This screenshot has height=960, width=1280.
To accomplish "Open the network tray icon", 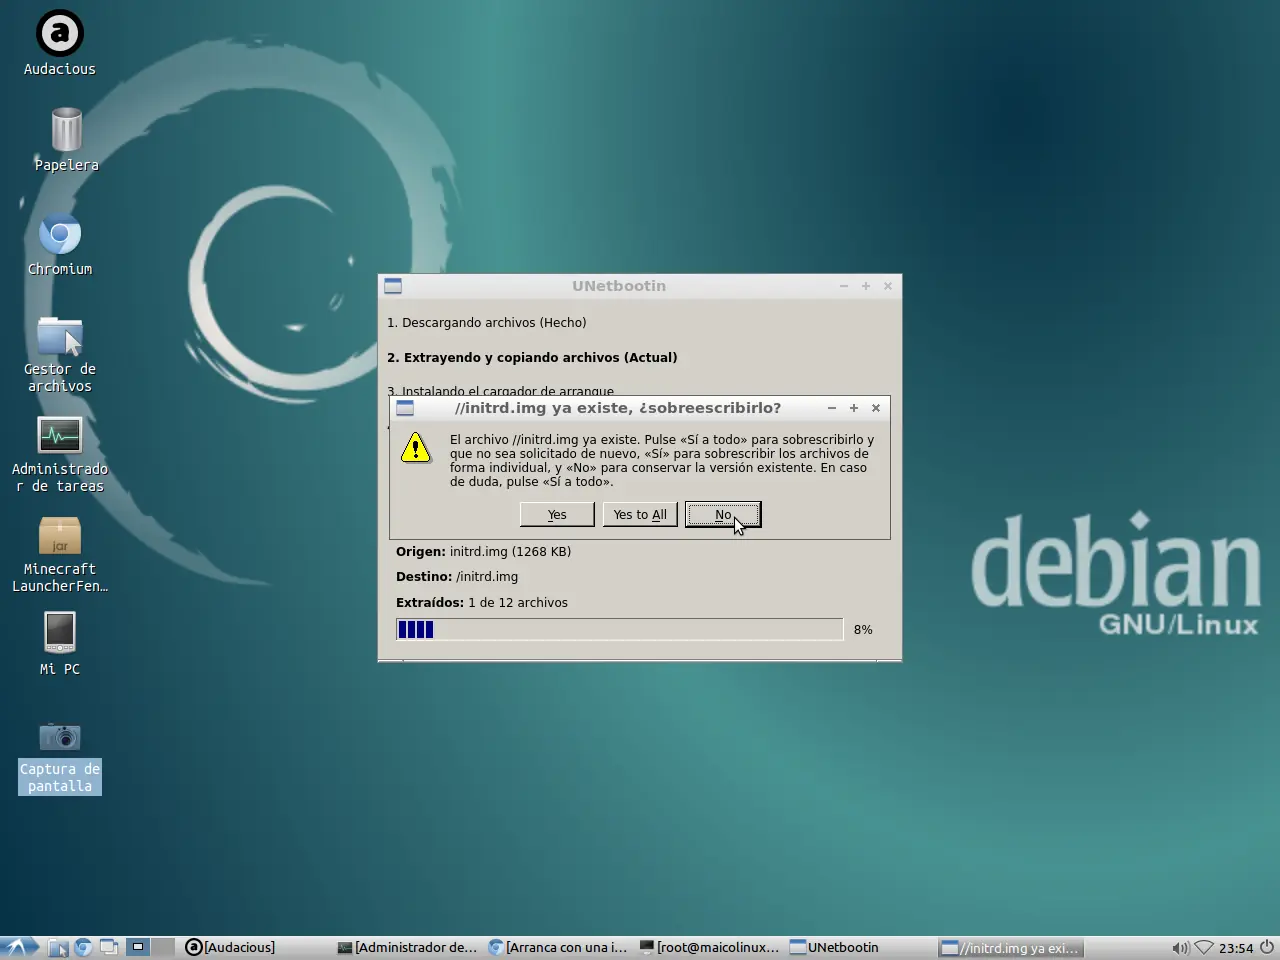I will pyautogui.click(x=1204, y=948).
